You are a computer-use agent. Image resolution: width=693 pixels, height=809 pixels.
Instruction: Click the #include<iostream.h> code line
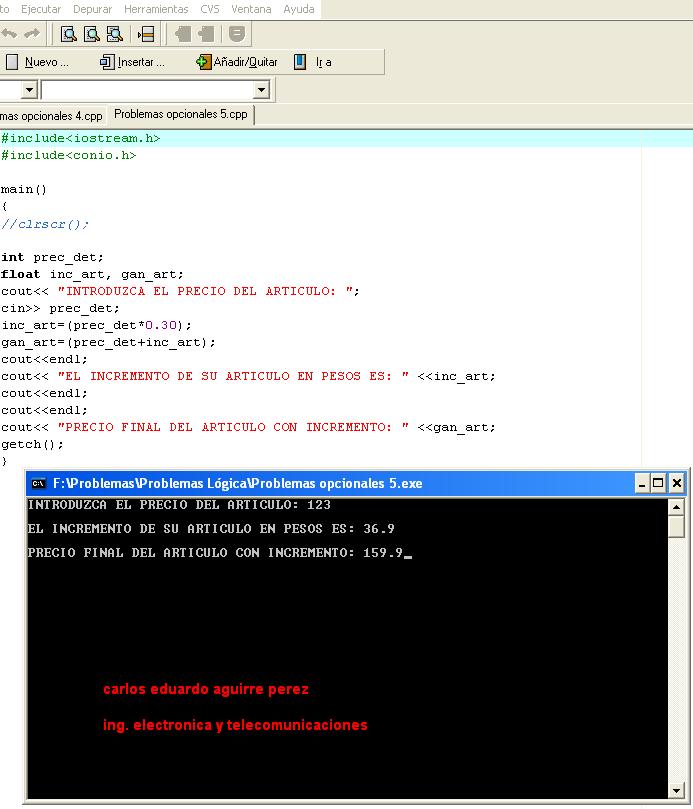pos(80,138)
